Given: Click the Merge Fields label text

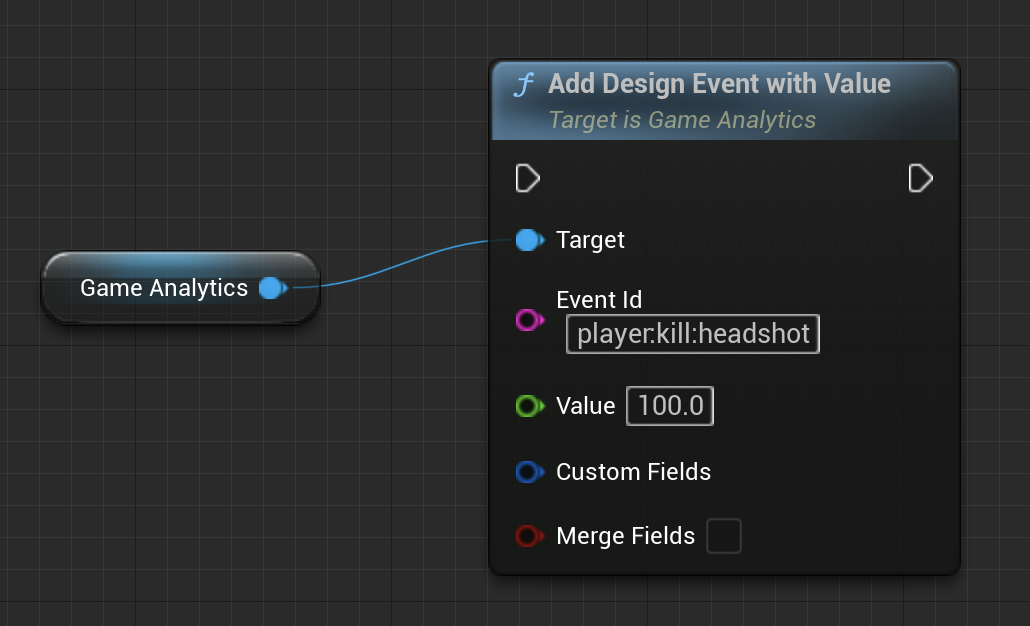Looking at the screenshot, I should pyautogui.click(x=625, y=536).
